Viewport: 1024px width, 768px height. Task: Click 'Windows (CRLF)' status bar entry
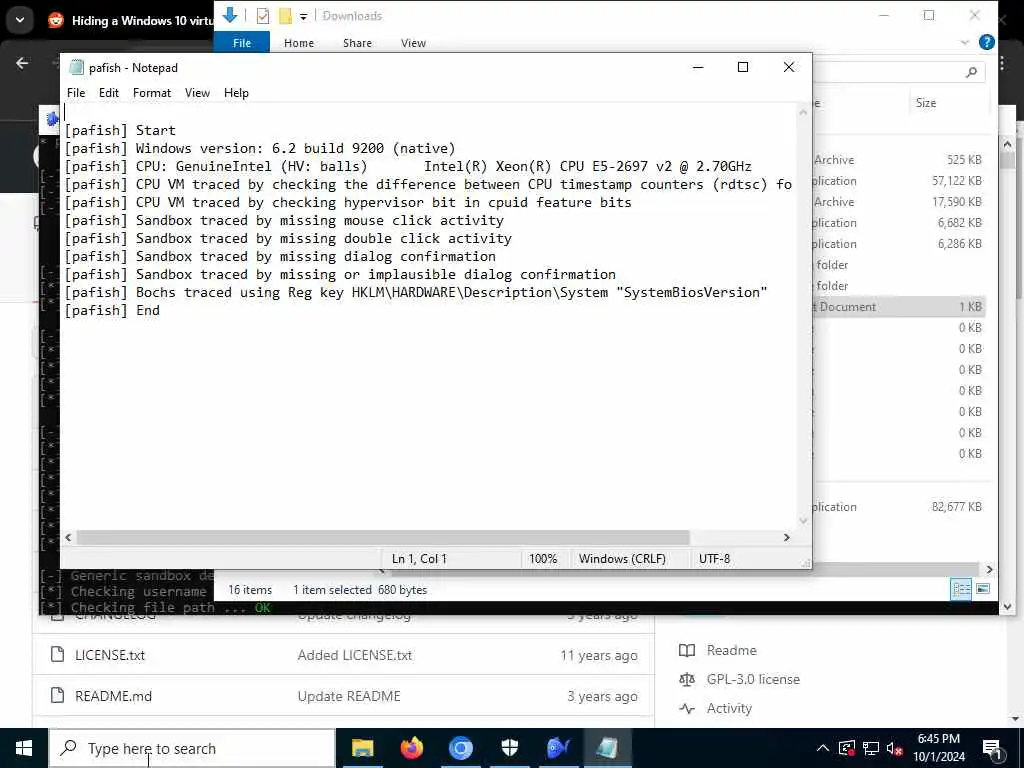(x=622, y=559)
